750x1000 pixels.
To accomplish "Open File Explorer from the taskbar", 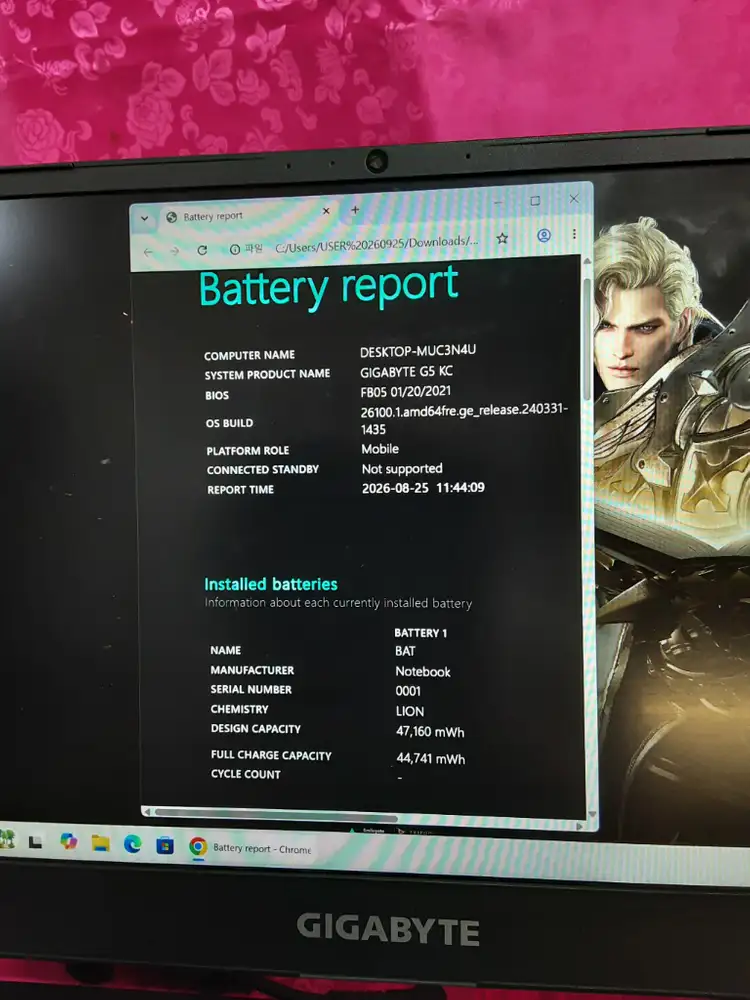I will pos(100,843).
